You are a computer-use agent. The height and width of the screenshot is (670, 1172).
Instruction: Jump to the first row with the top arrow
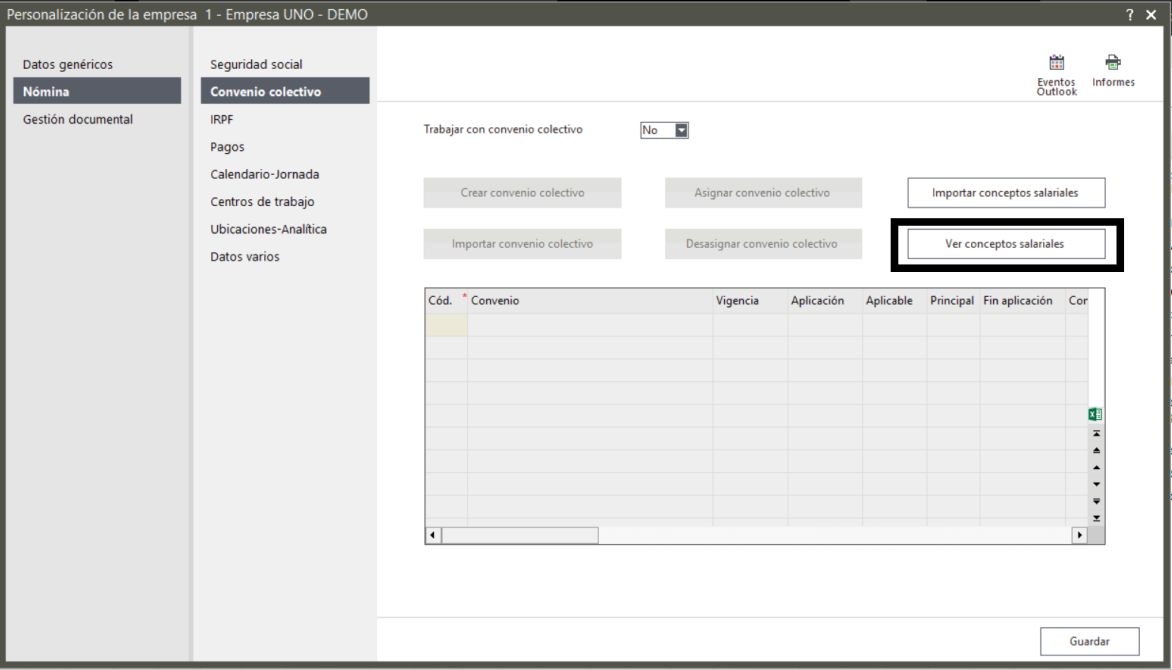click(1097, 434)
